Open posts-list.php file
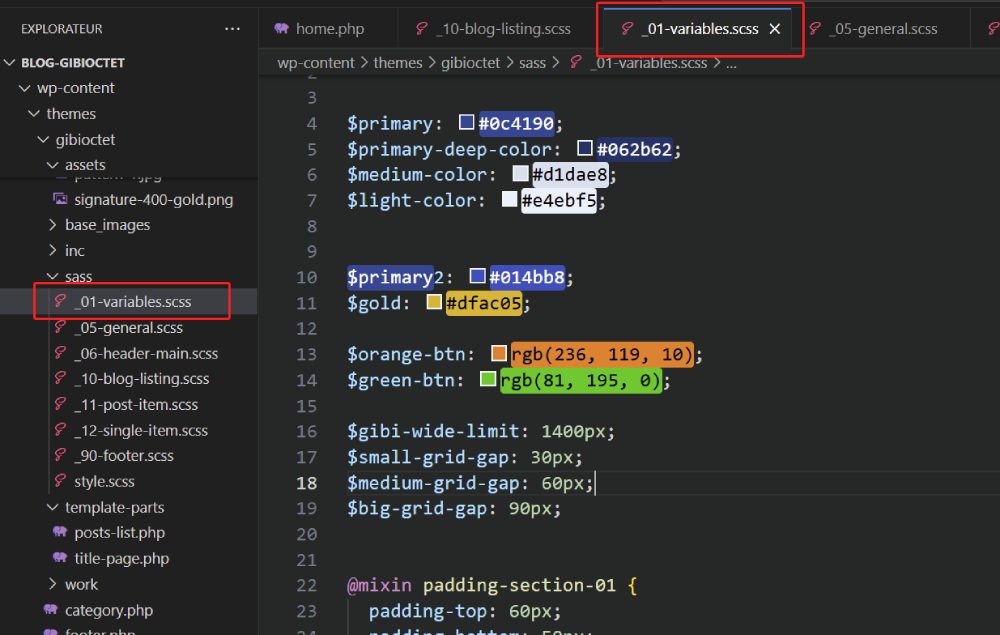Screen dimensions: 1000x635 [x=120, y=532]
